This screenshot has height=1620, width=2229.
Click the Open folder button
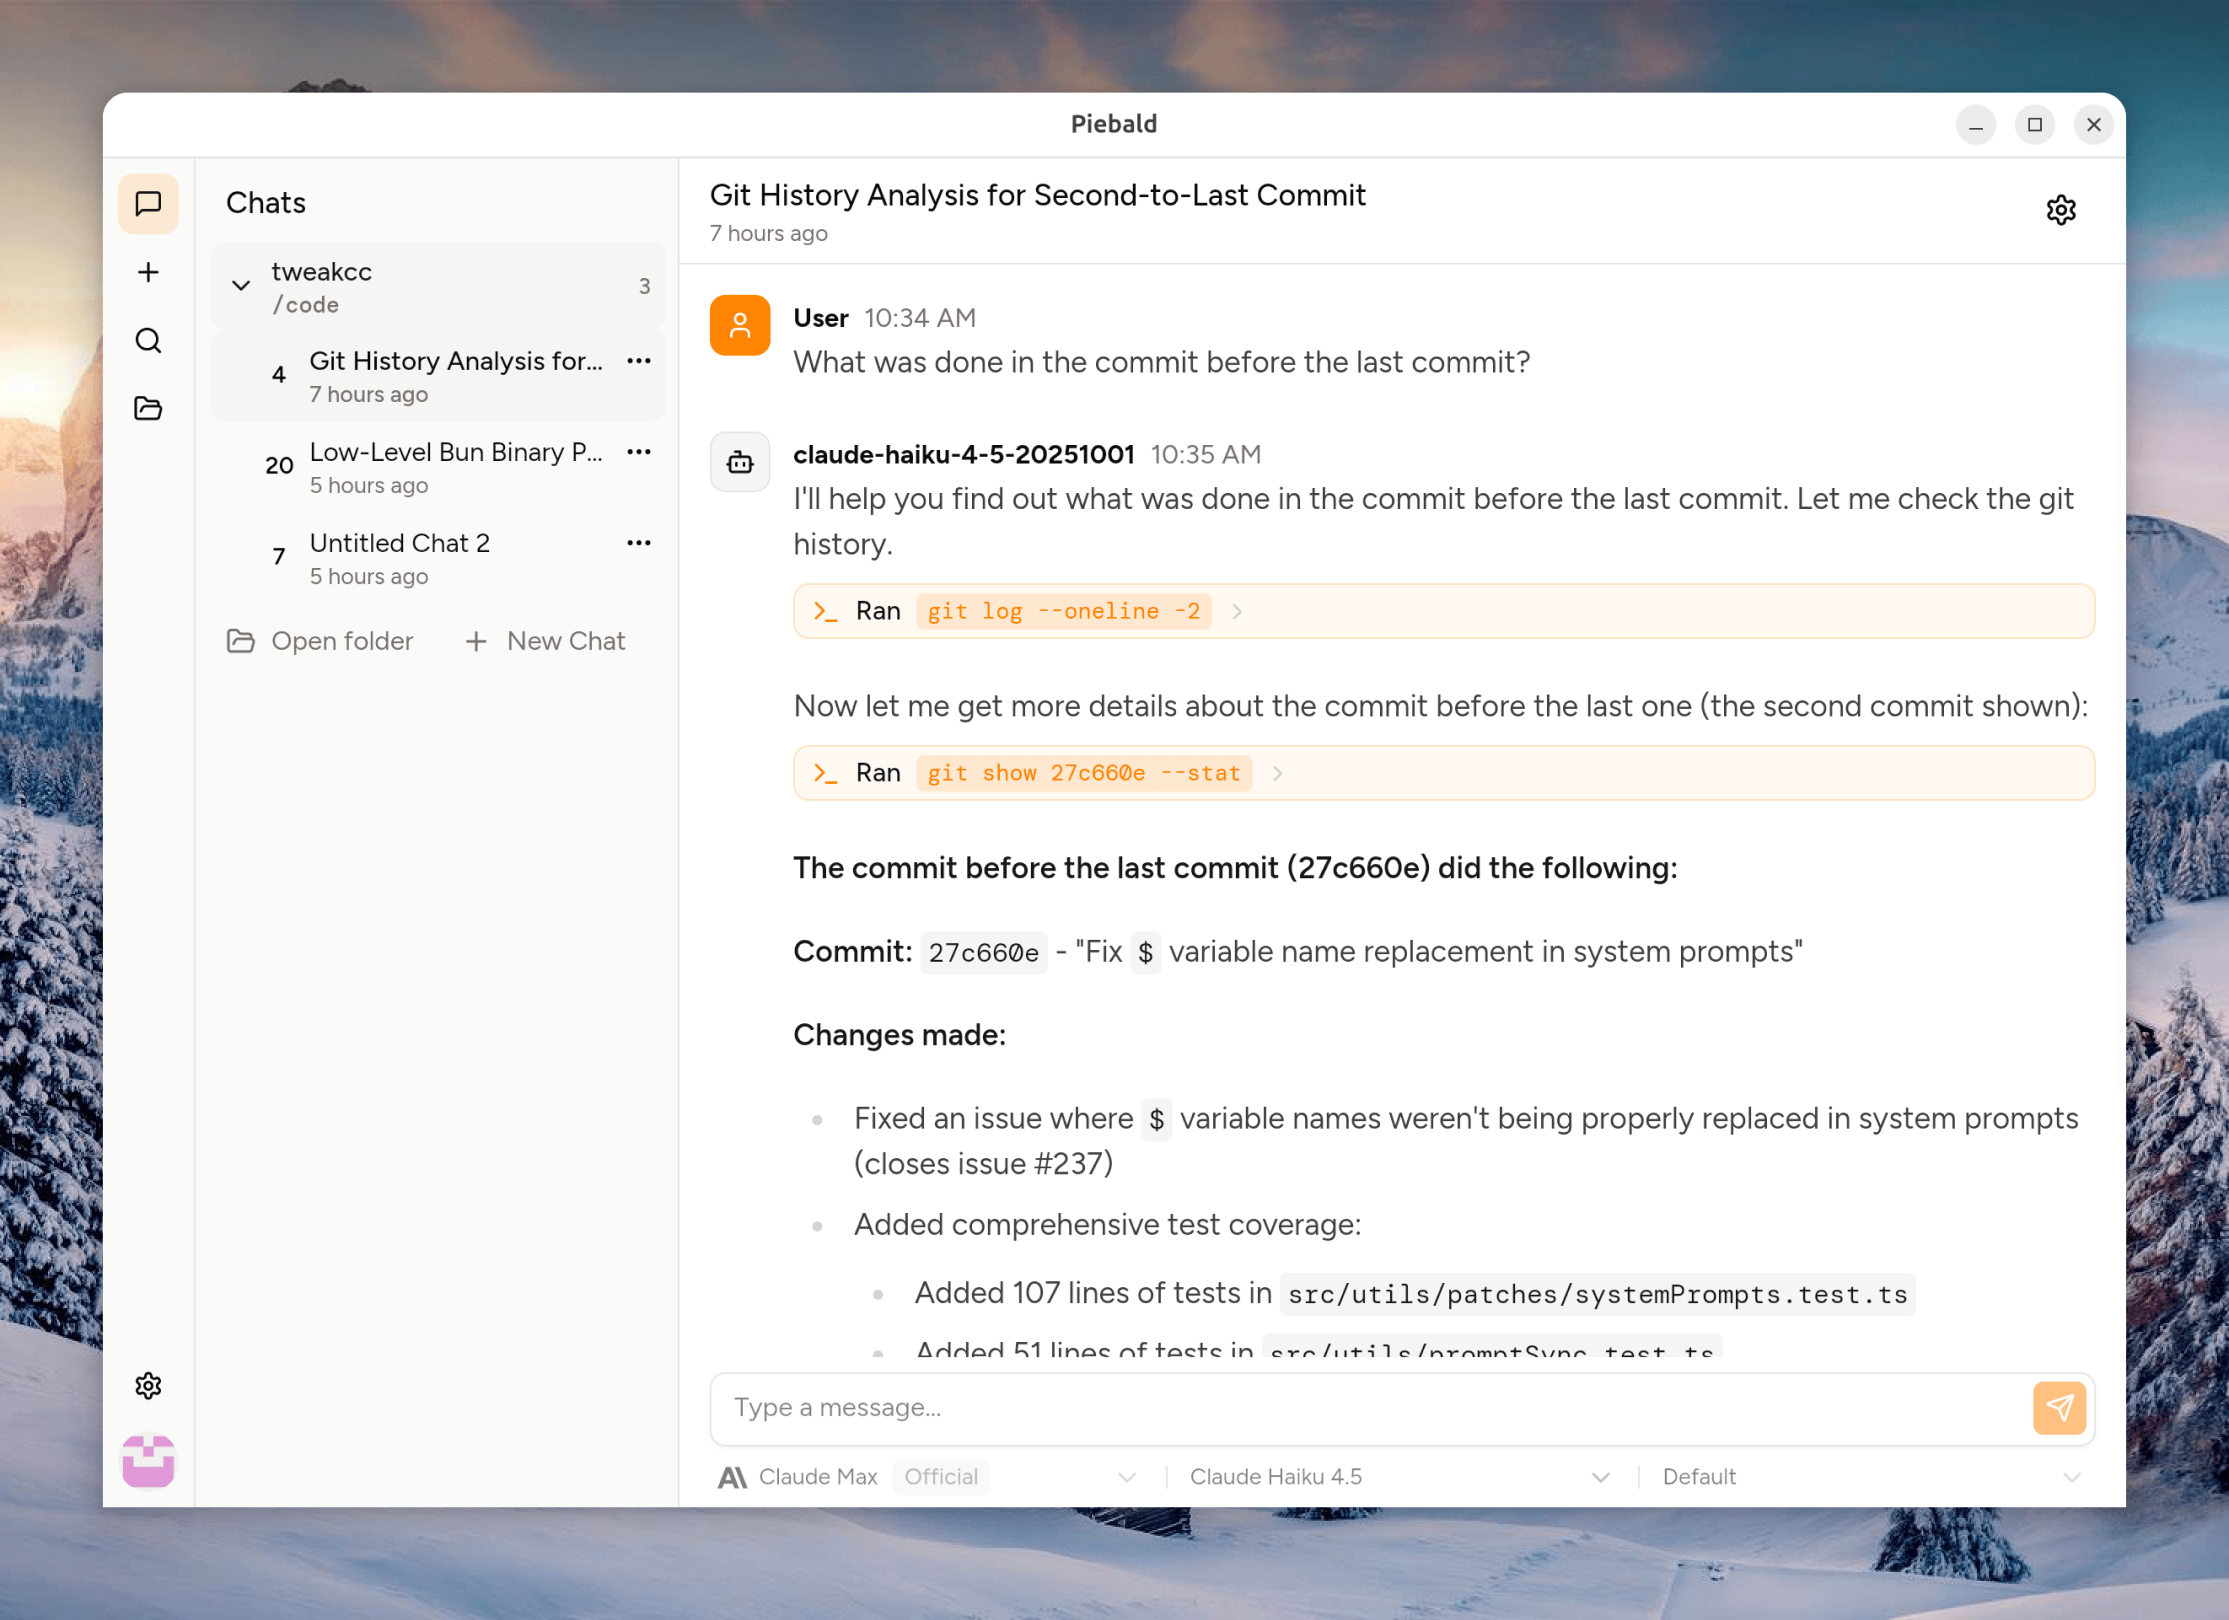(x=320, y=641)
